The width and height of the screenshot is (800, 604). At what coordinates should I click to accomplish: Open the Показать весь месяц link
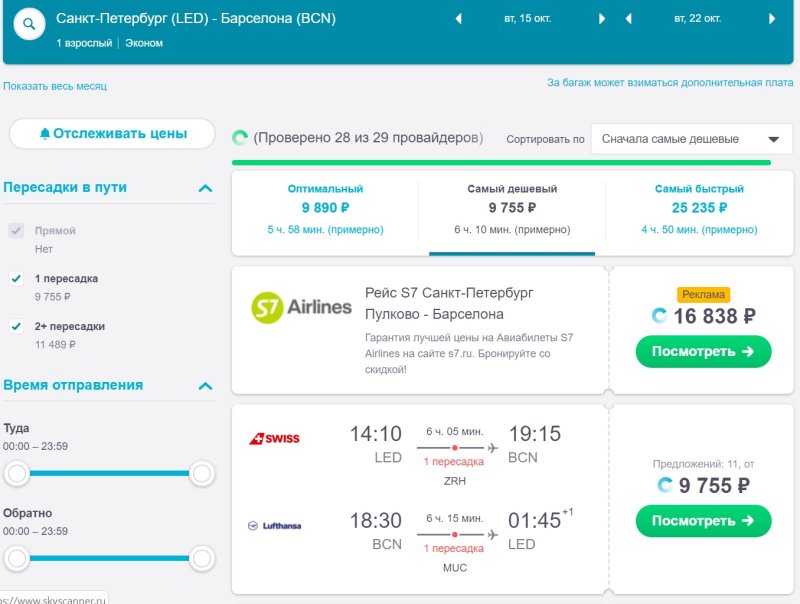point(55,86)
